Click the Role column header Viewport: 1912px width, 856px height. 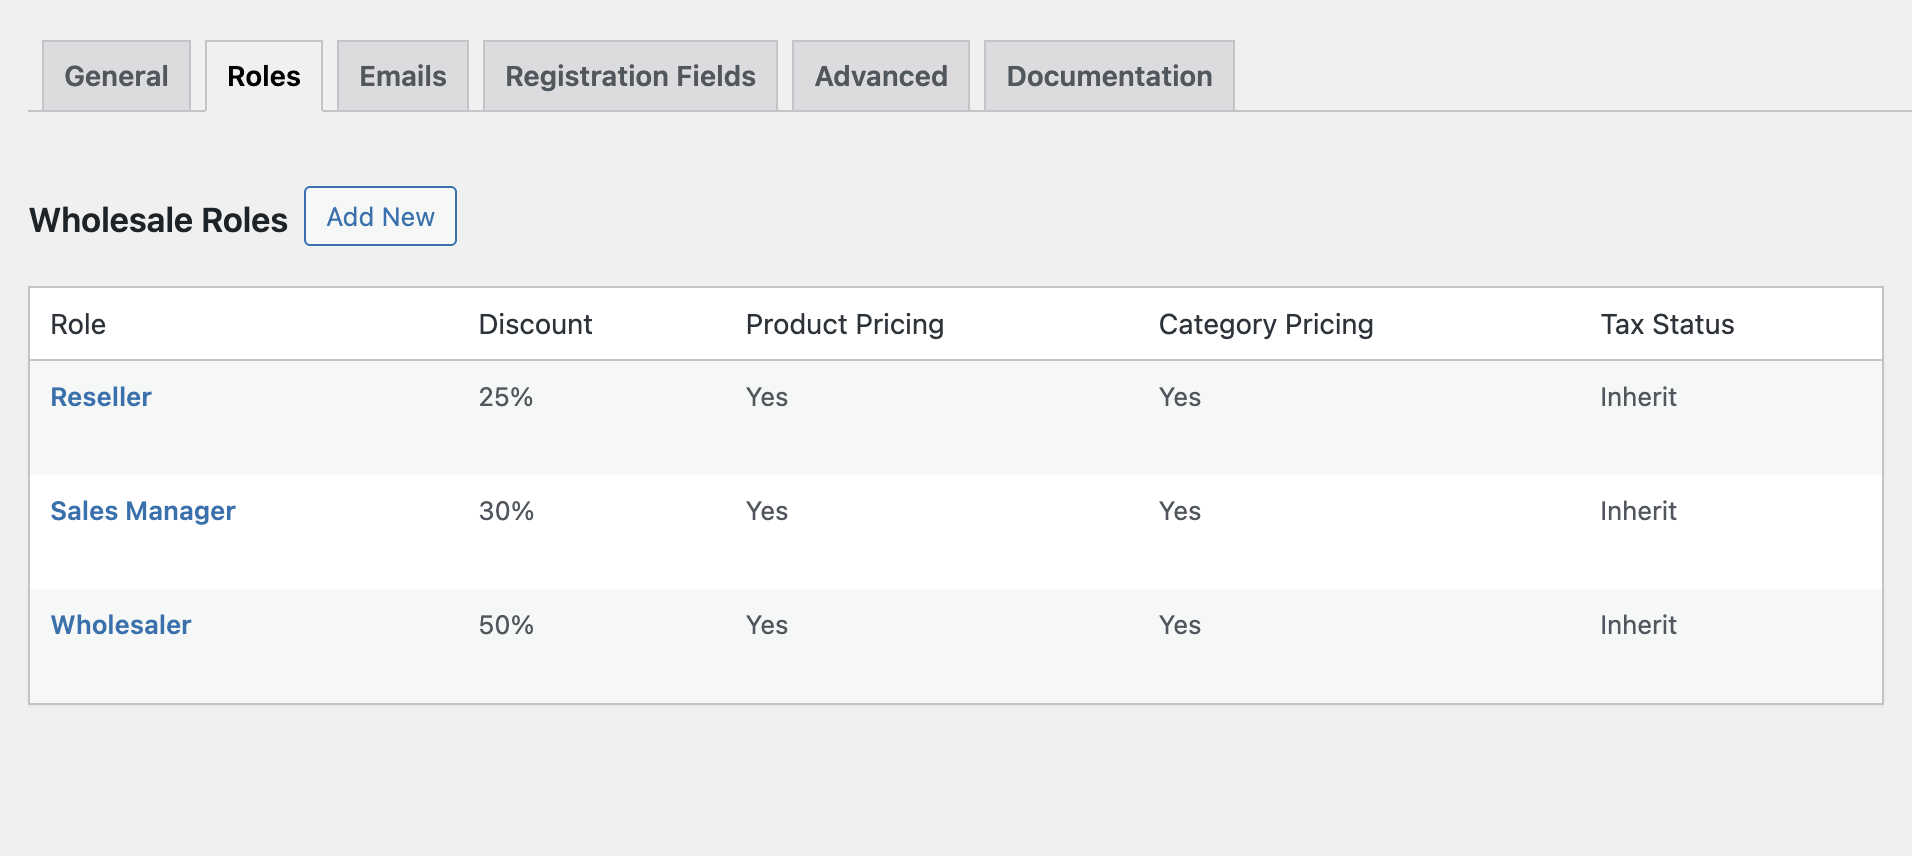(x=78, y=324)
